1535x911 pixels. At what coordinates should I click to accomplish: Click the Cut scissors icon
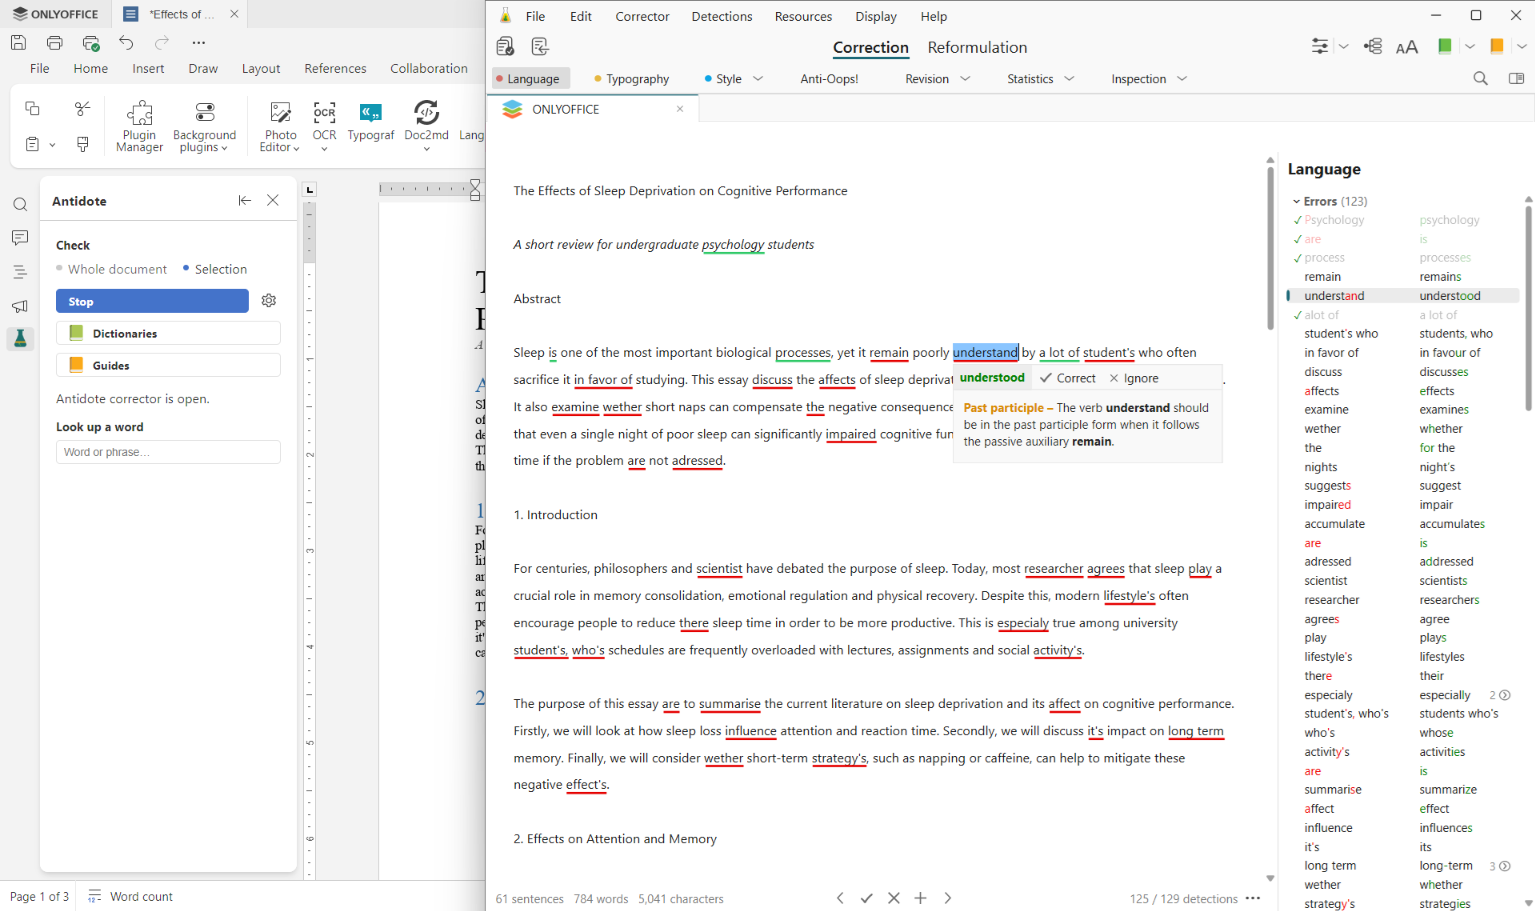(x=83, y=108)
